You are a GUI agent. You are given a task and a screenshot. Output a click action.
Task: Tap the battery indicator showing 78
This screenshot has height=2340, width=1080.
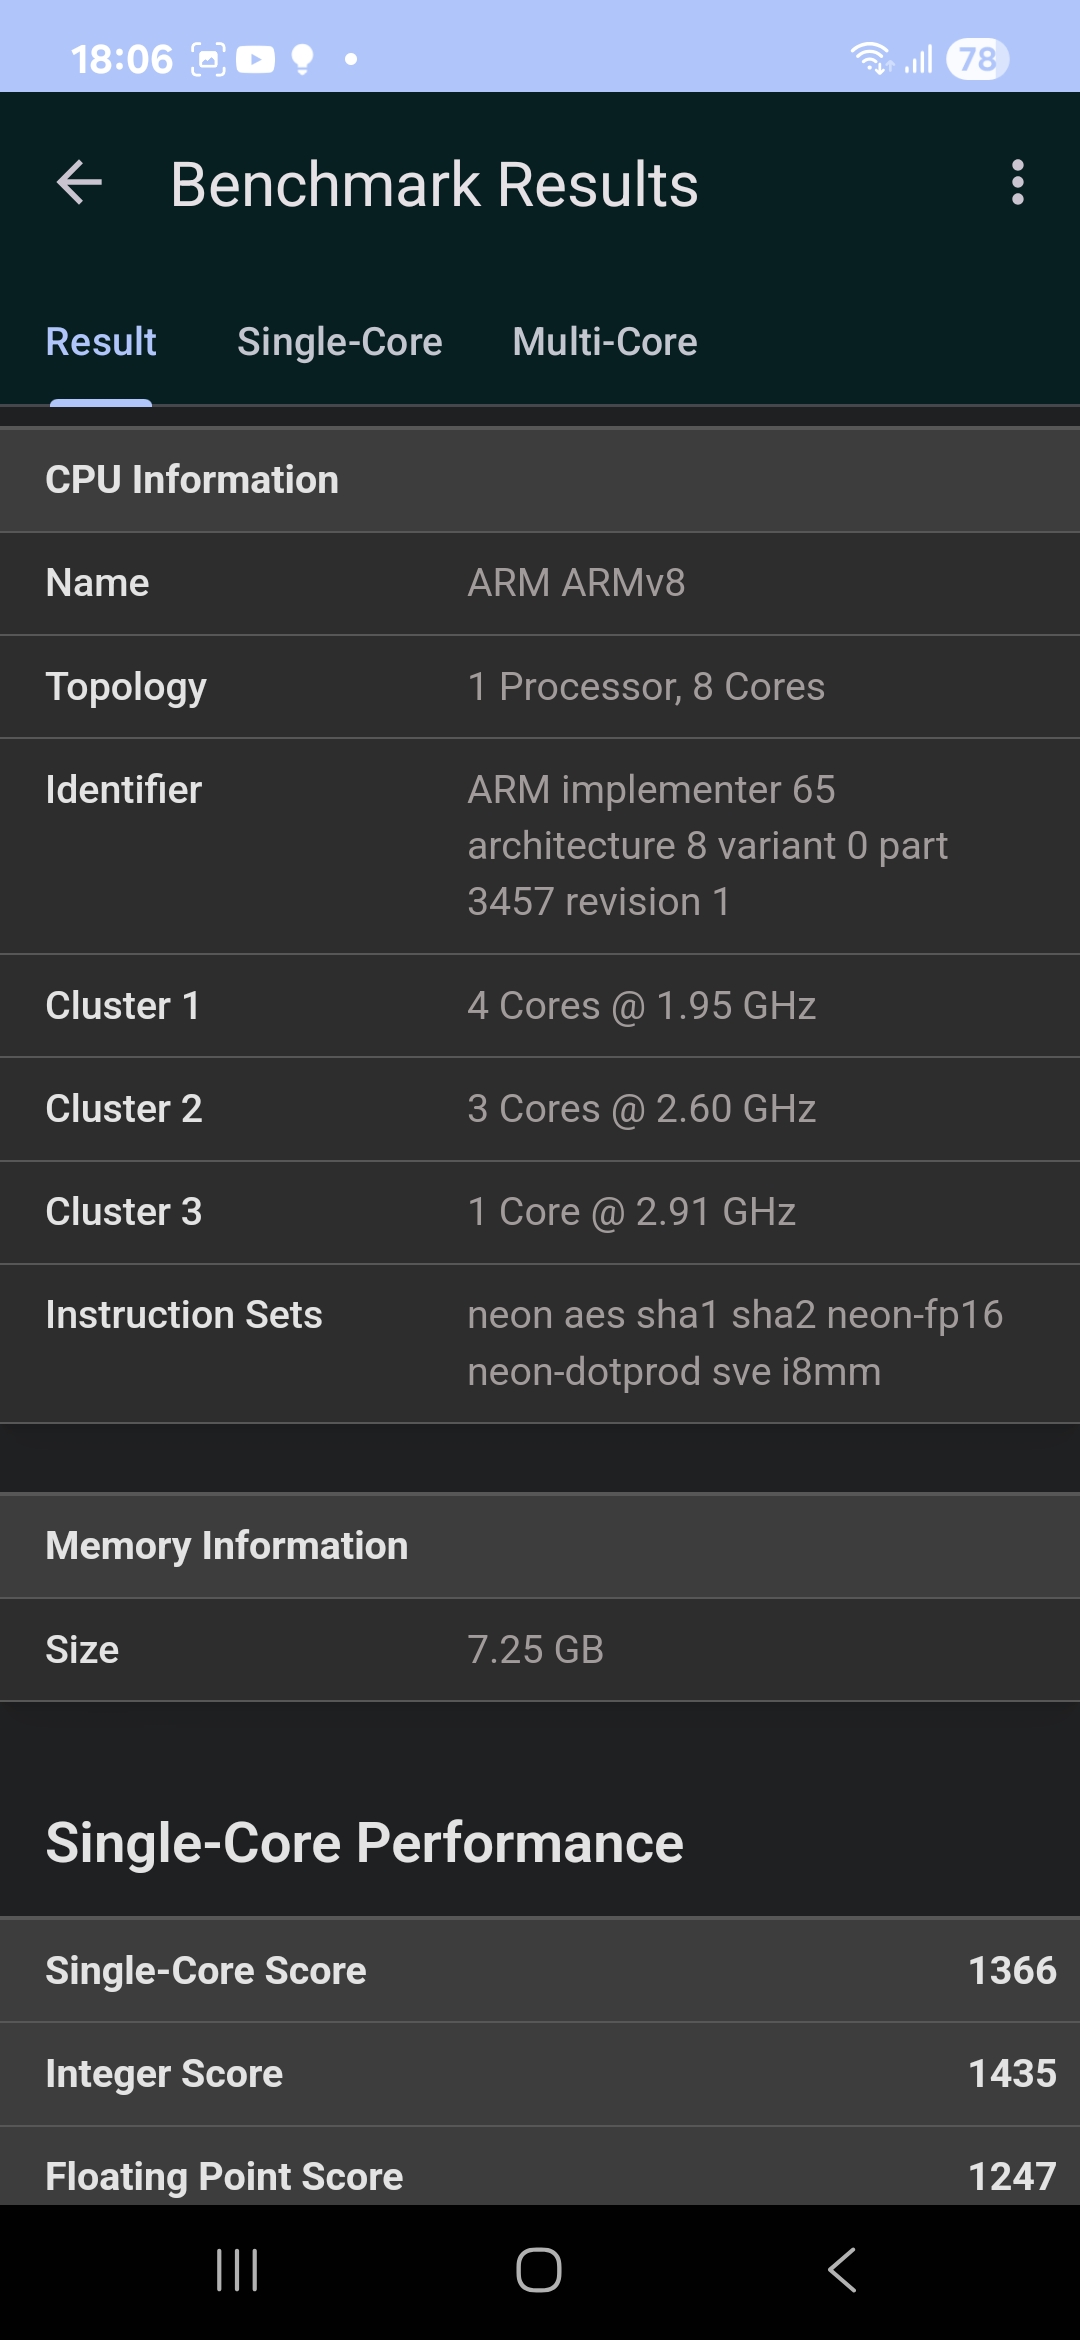[977, 60]
